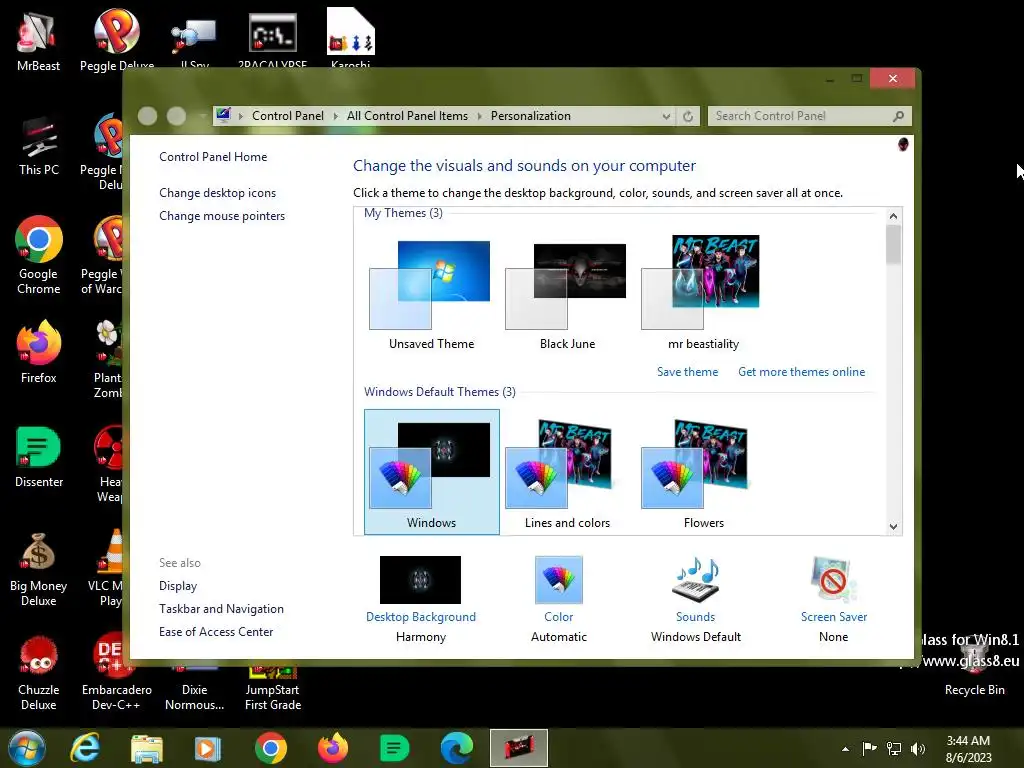Click the themes list scrollbar thumb
1024x768 pixels.
893,244
